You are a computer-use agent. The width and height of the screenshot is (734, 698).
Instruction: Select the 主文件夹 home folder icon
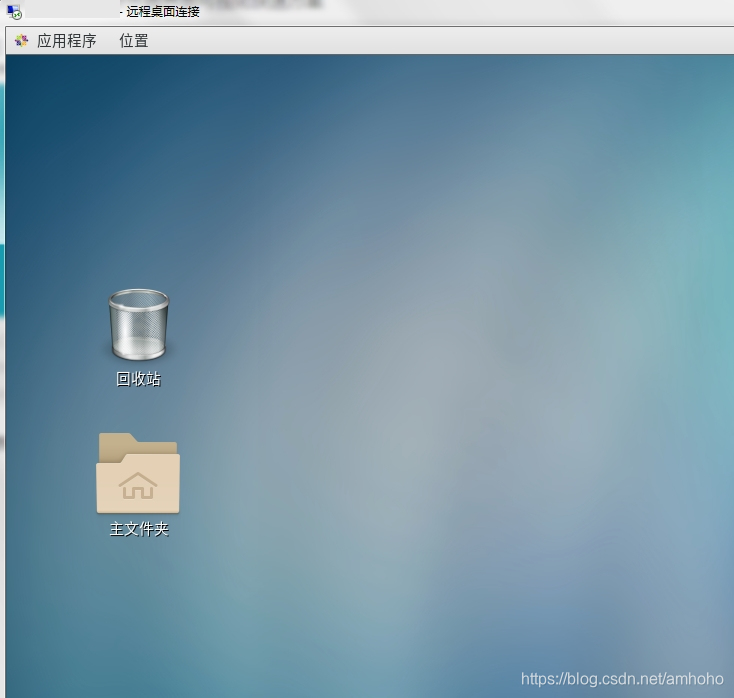pos(138,473)
